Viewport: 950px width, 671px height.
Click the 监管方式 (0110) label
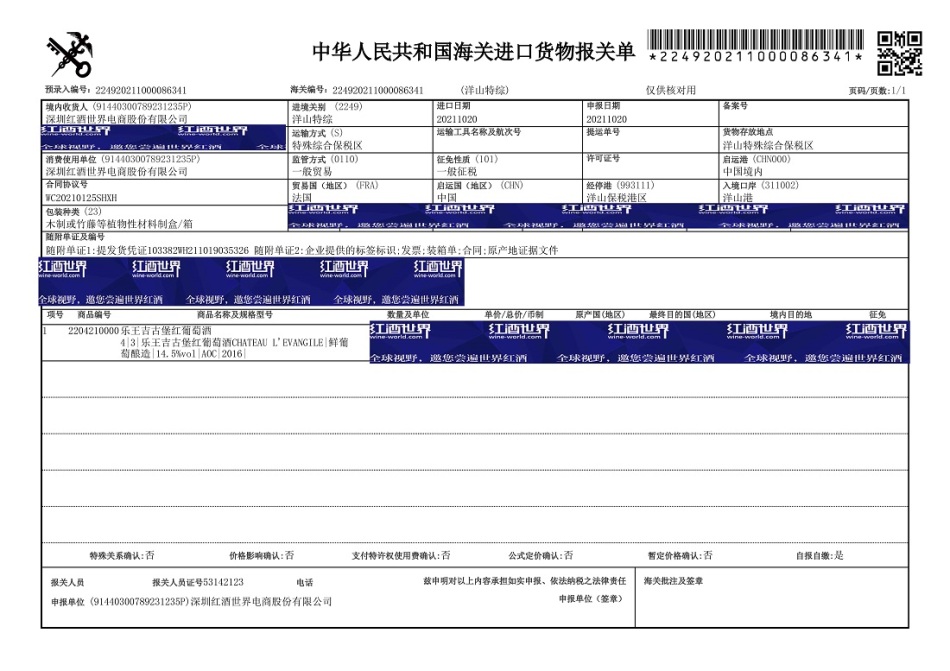click(325, 159)
